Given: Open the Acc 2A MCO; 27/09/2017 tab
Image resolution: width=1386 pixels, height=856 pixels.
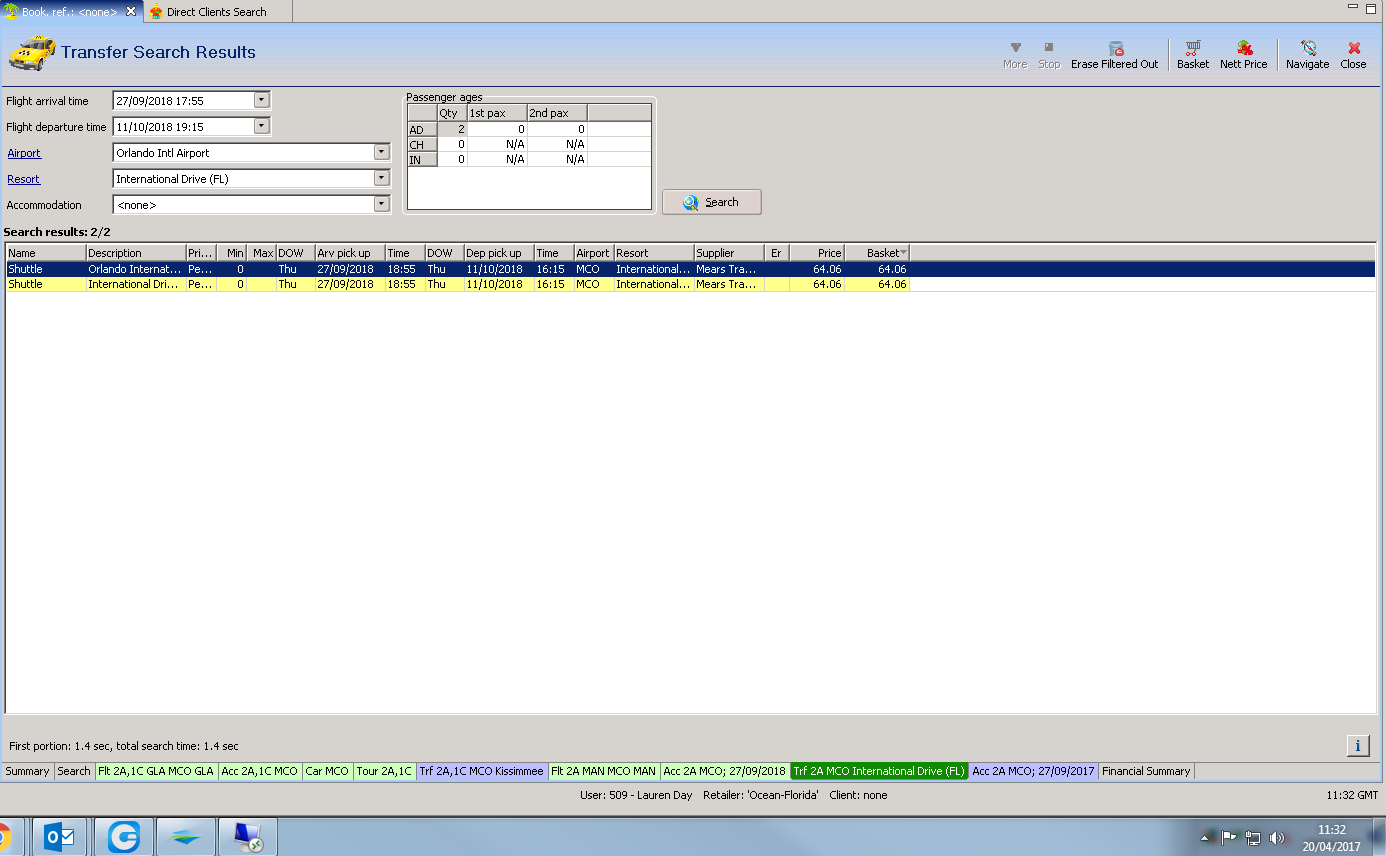Looking at the screenshot, I should (1034, 771).
